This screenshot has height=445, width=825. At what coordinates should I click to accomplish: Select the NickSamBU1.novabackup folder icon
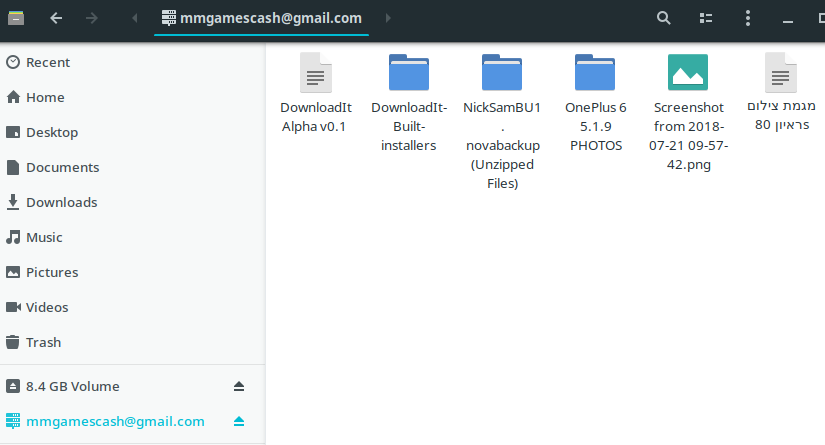tap(502, 72)
